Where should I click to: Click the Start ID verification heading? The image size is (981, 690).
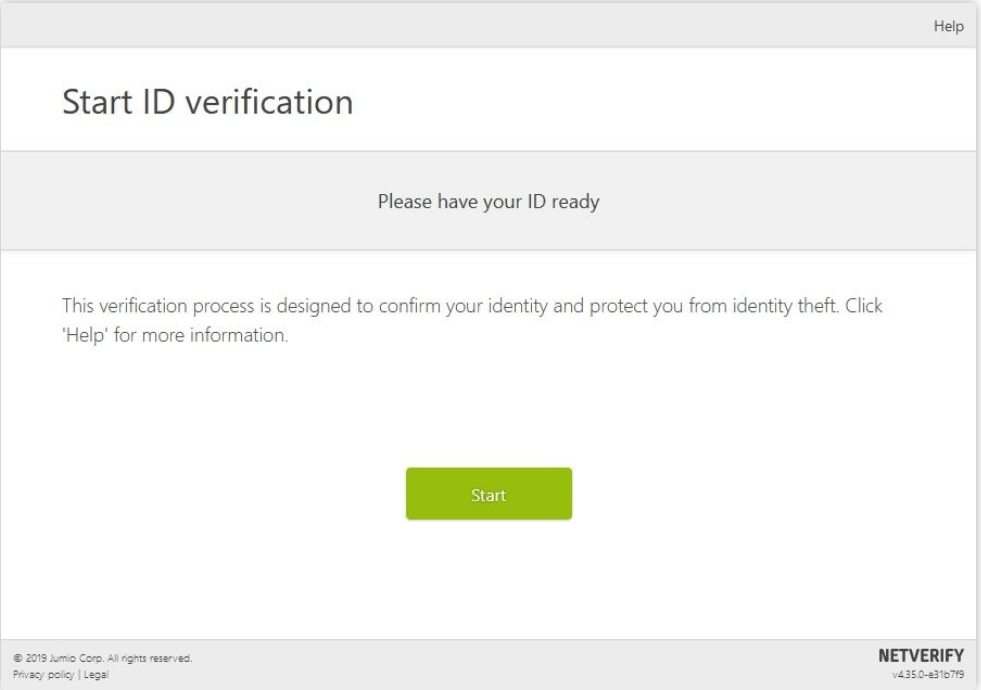[x=208, y=102]
